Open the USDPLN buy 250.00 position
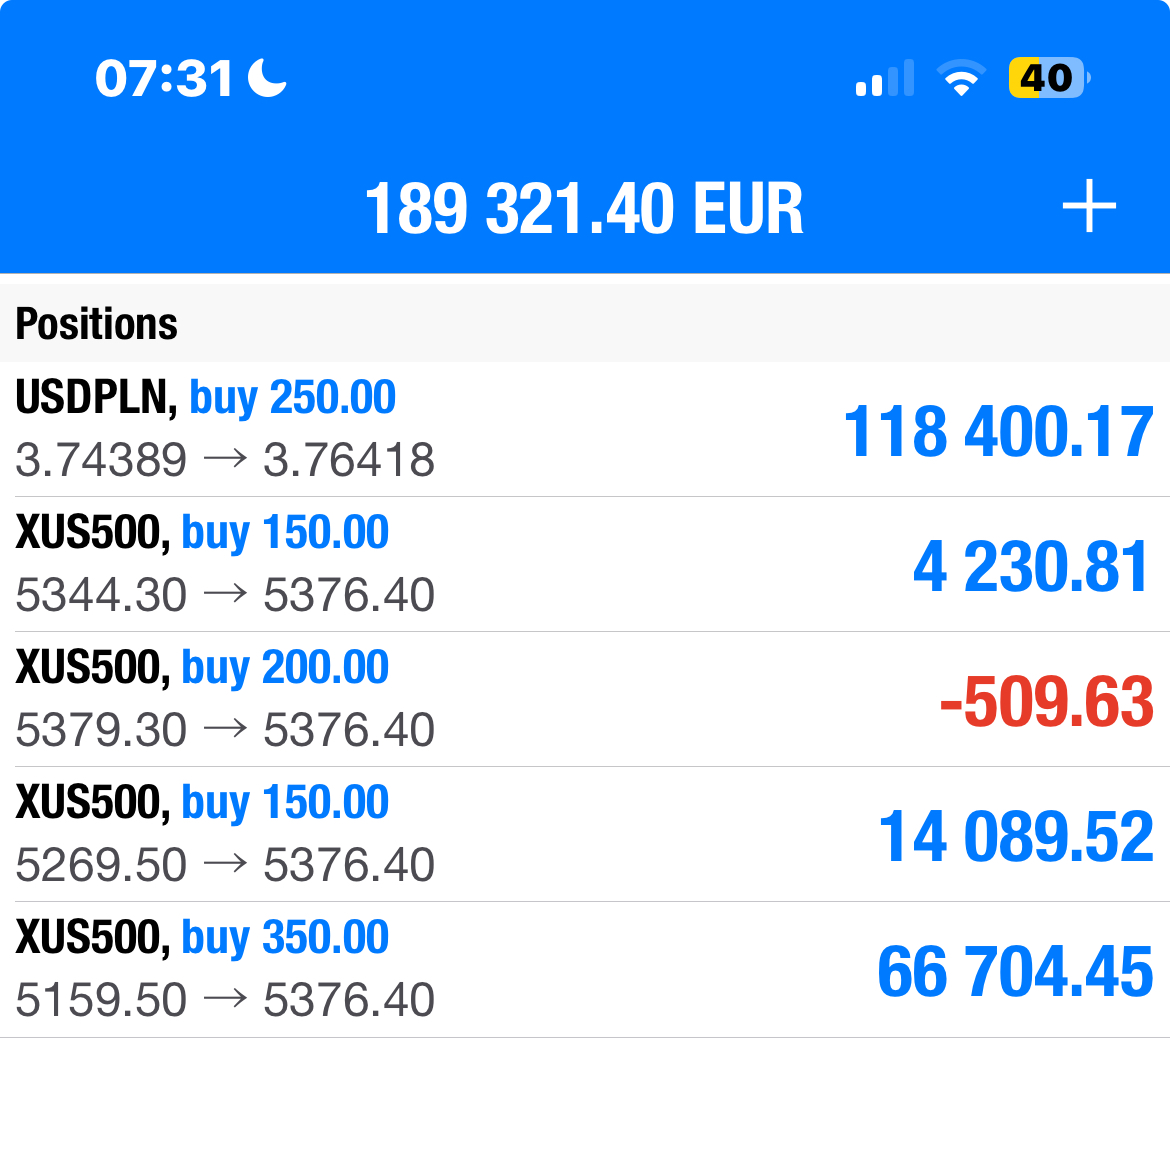The image size is (1170, 1149). [x=585, y=429]
